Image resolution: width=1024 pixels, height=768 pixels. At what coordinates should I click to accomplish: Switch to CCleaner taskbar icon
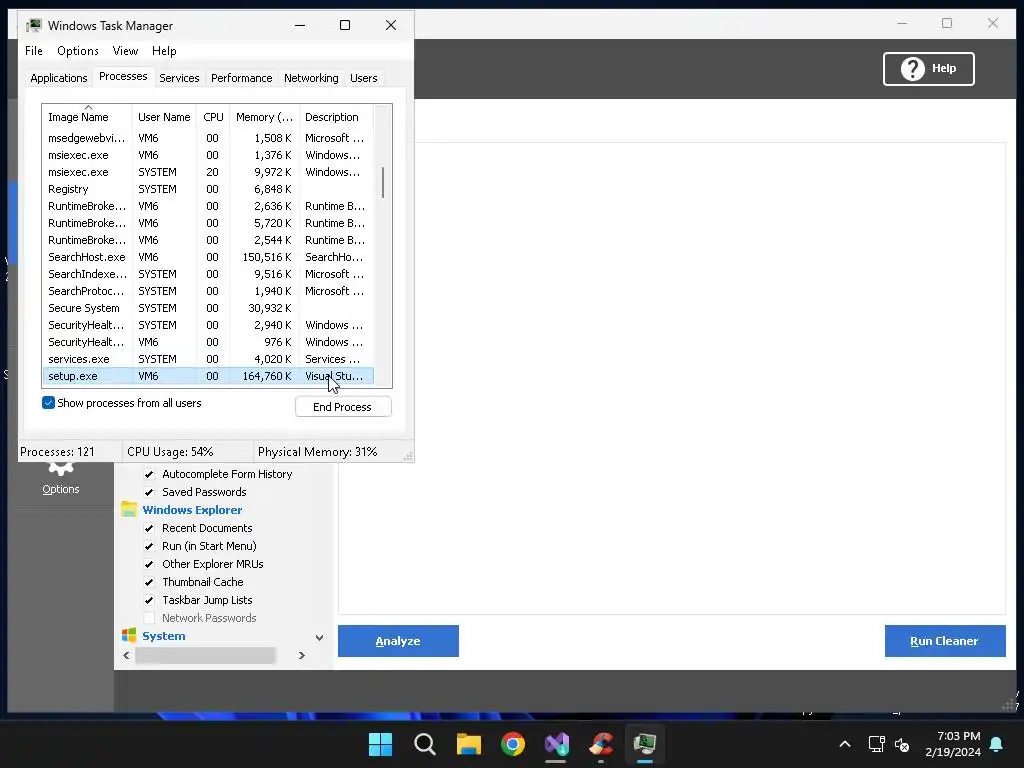(601, 744)
